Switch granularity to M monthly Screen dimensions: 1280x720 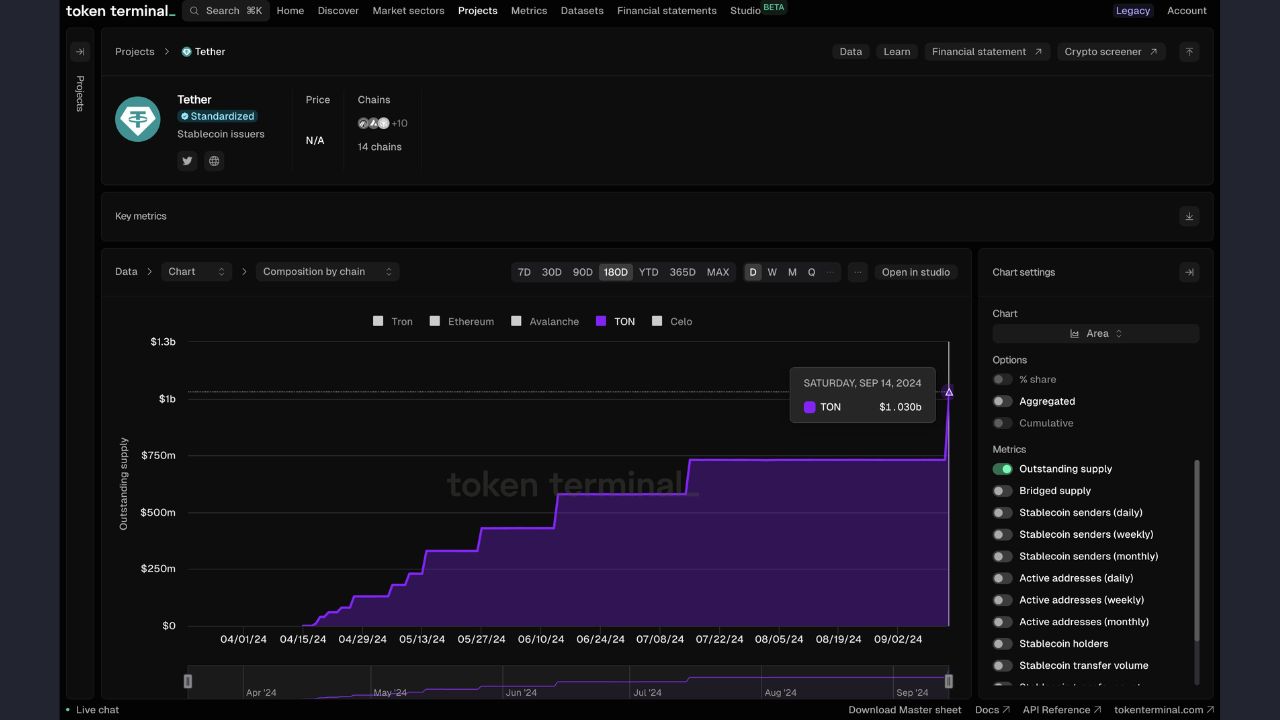click(x=792, y=272)
